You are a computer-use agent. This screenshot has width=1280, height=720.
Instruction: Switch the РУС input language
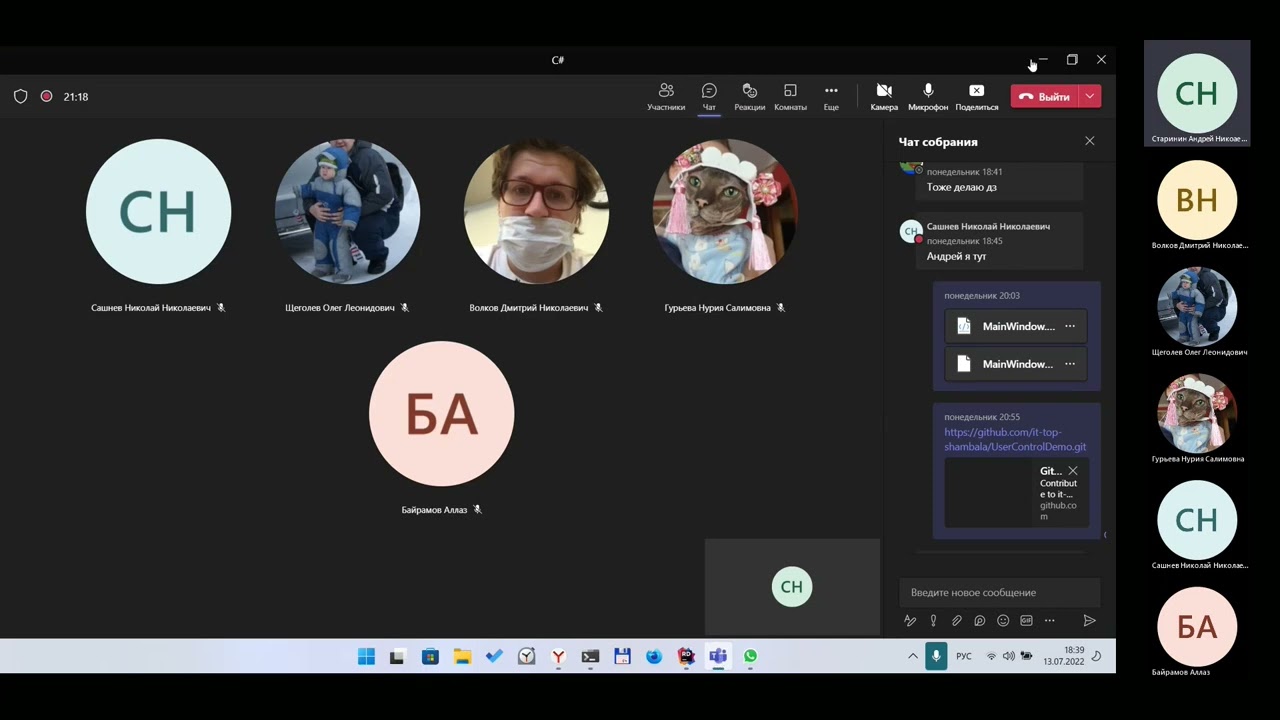[x=964, y=656]
